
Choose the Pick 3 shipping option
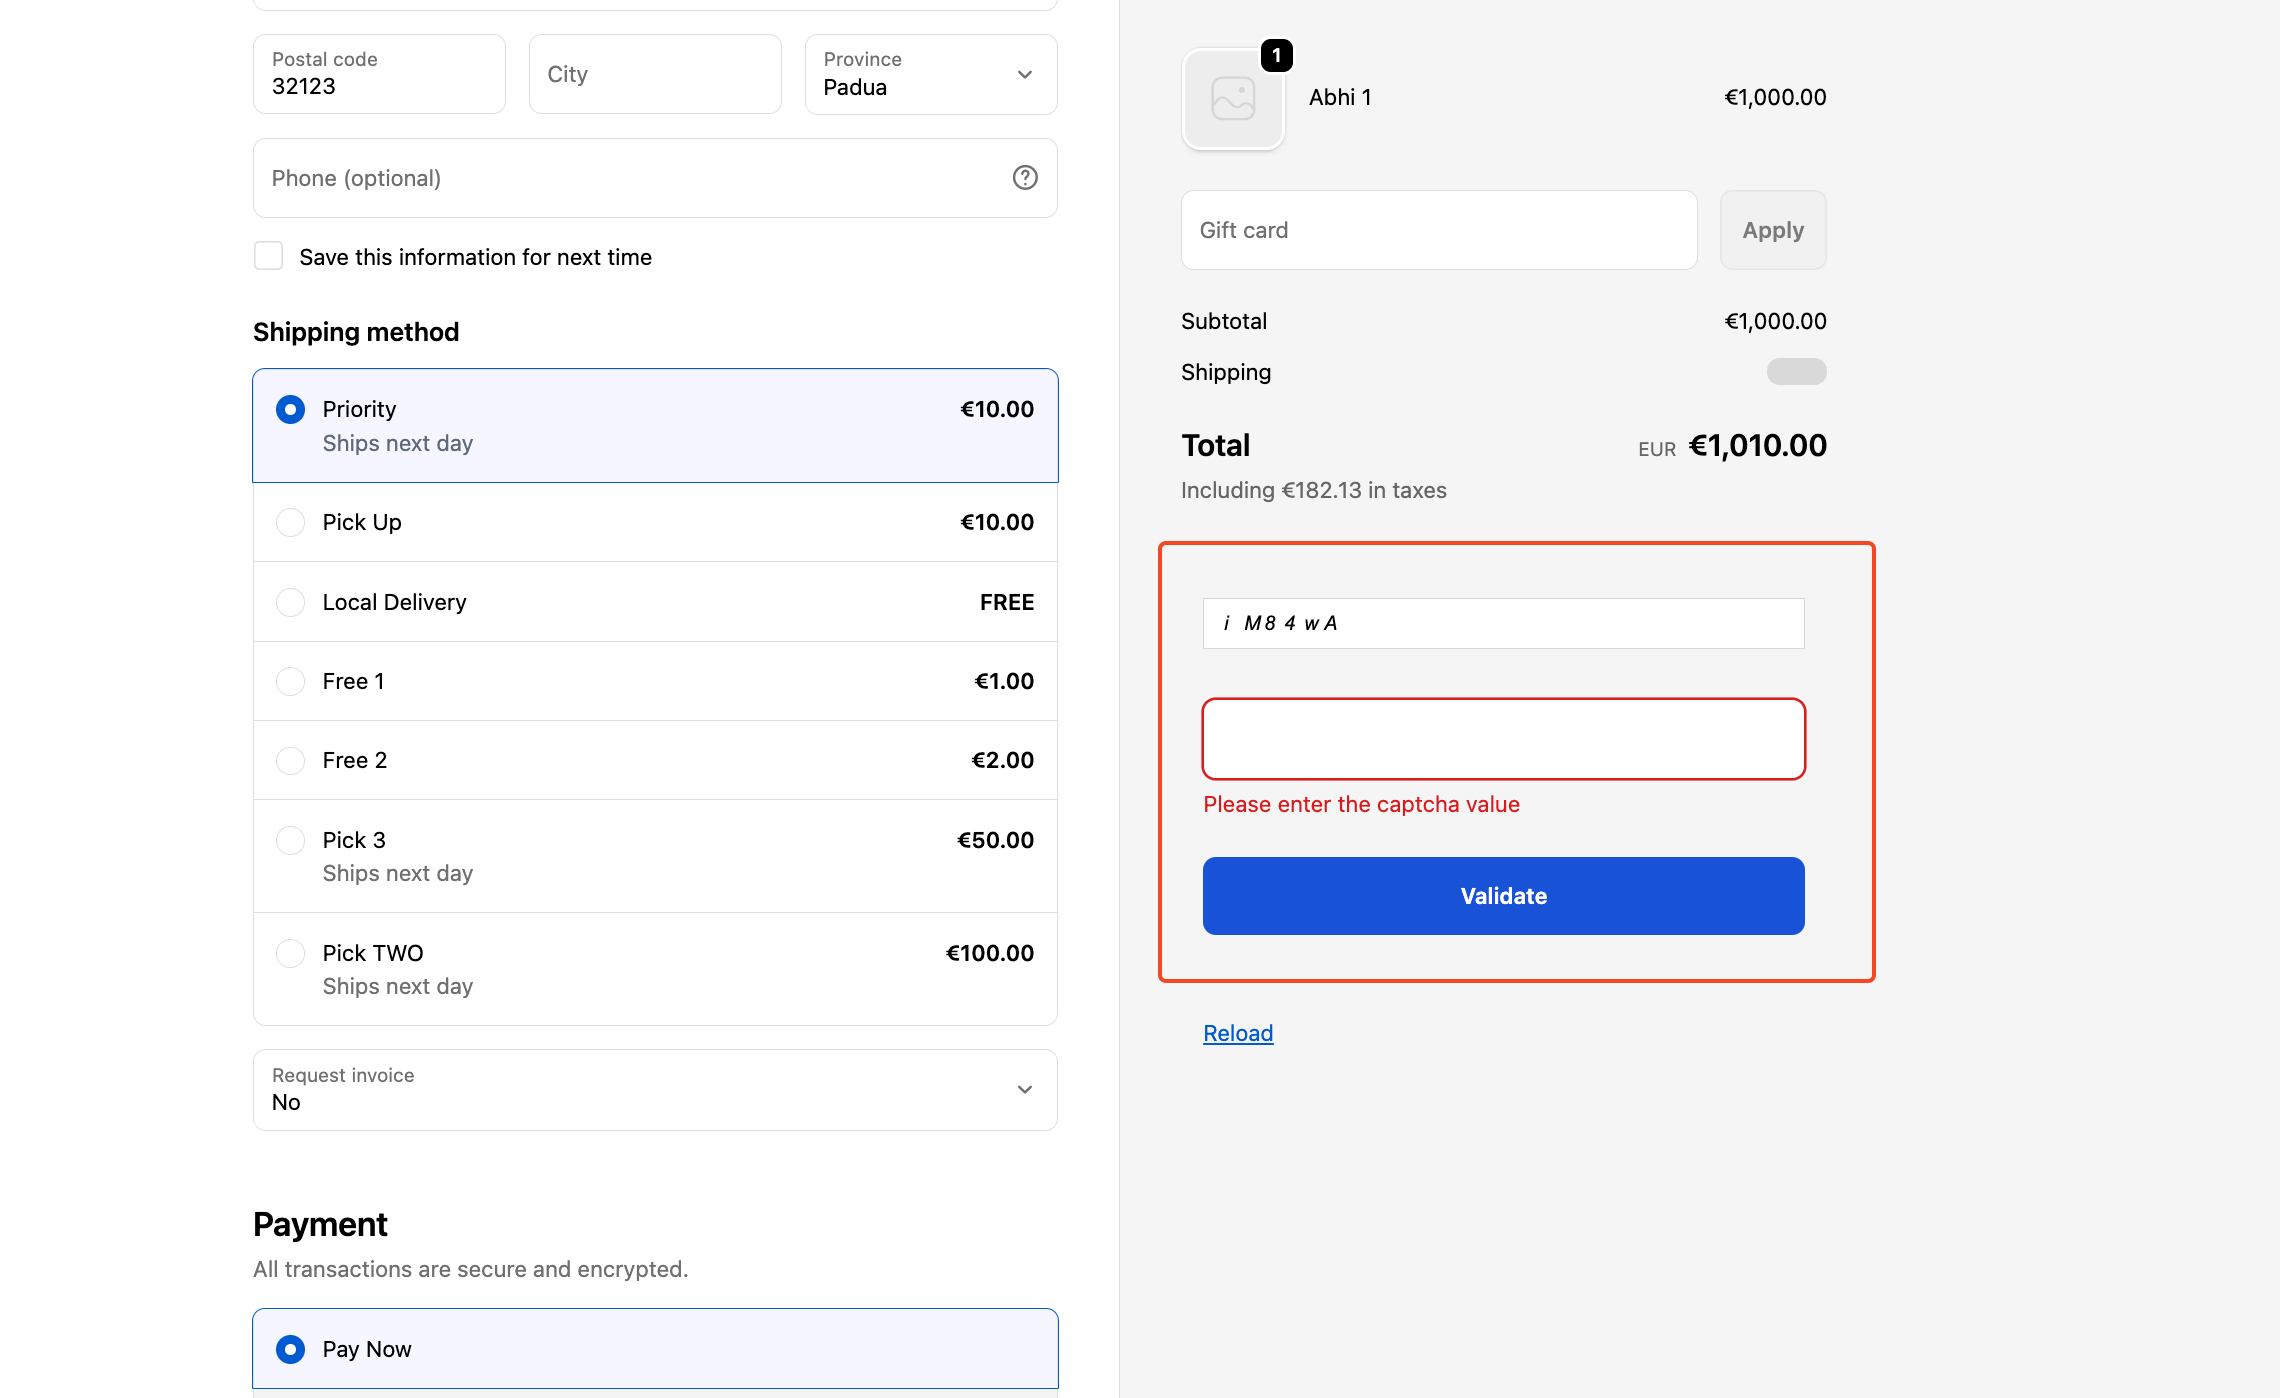[291, 840]
